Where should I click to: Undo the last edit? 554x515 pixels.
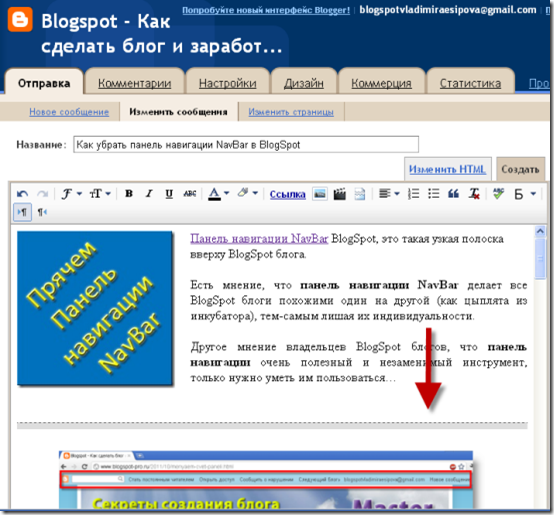click(x=23, y=194)
